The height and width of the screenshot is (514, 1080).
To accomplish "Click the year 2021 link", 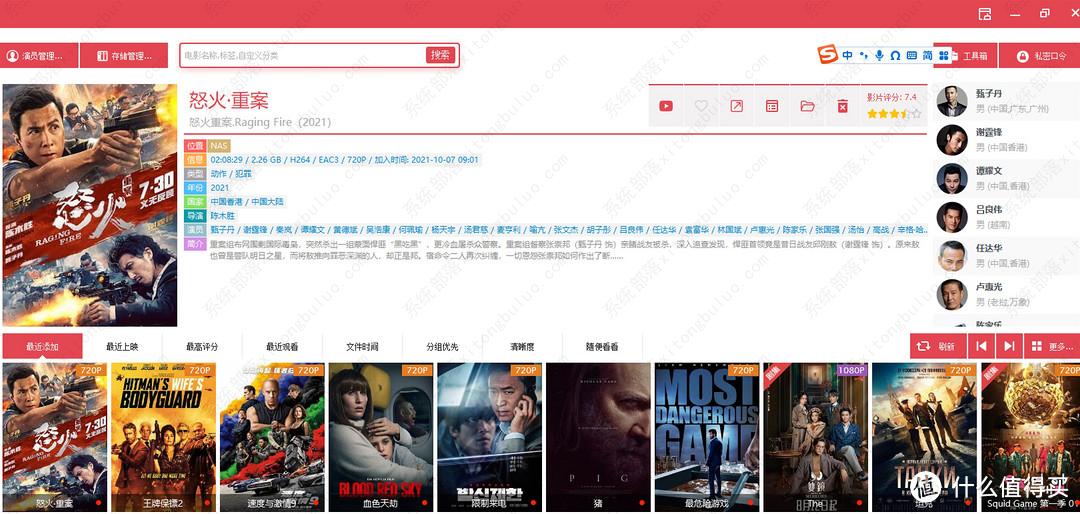I will (220, 187).
